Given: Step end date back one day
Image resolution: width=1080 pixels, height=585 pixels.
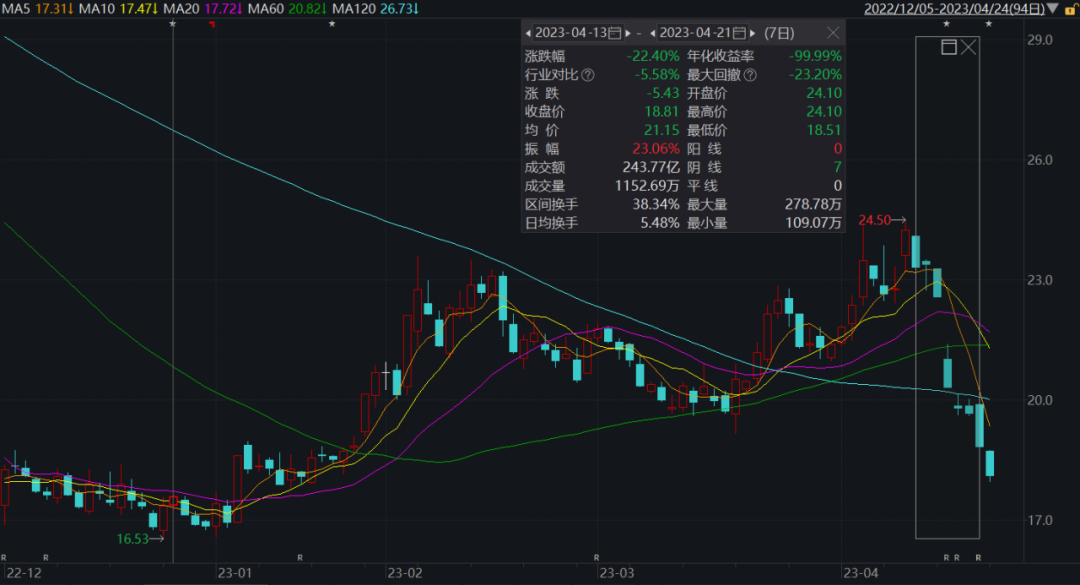Looking at the screenshot, I should coord(654,33).
